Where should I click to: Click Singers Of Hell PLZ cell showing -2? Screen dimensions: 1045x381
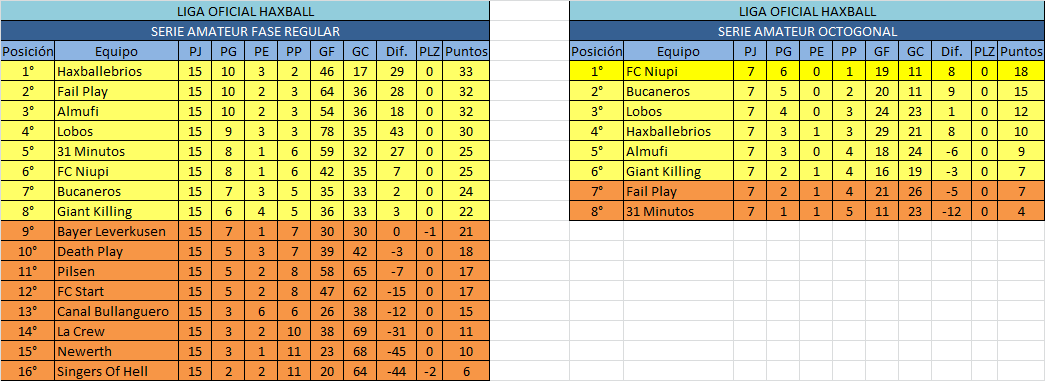[x=430, y=371]
